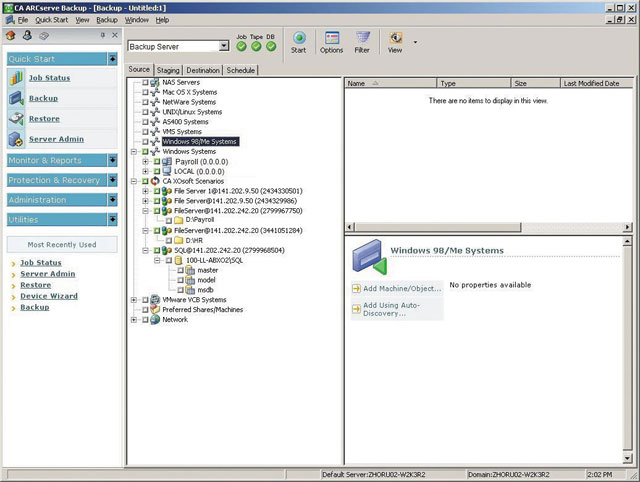Click the pin icon on navigation bar

point(102,36)
